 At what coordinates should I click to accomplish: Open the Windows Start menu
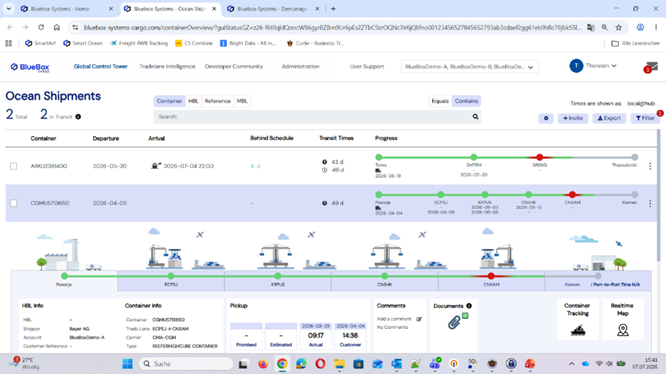coord(127,364)
